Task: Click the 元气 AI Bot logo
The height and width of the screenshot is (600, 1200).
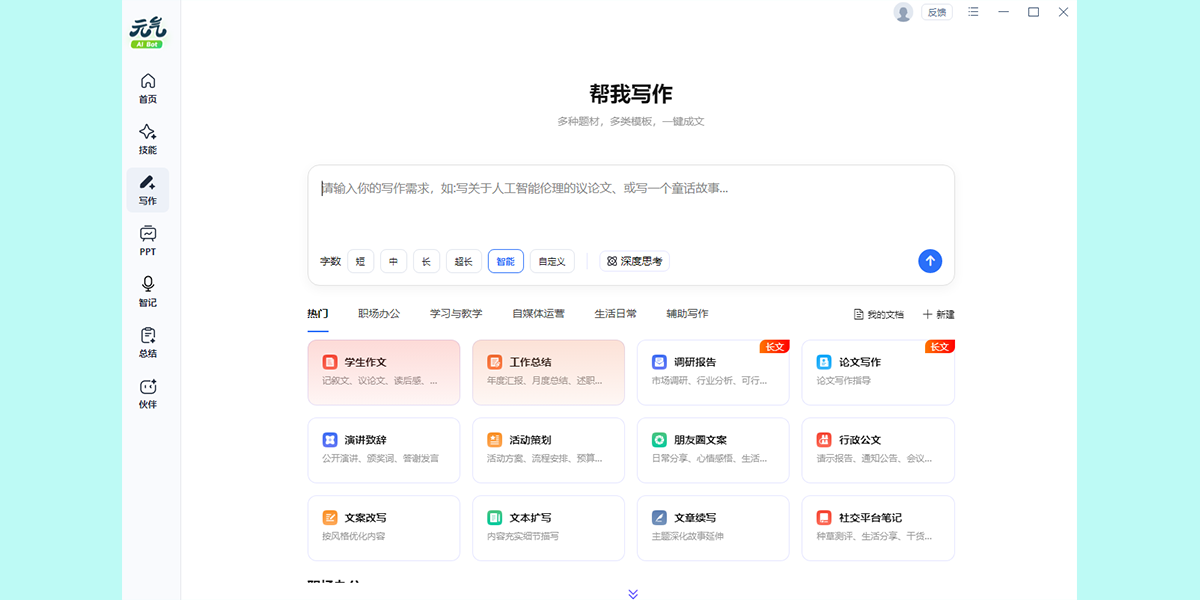Action: pyautogui.click(x=147, y=30)
